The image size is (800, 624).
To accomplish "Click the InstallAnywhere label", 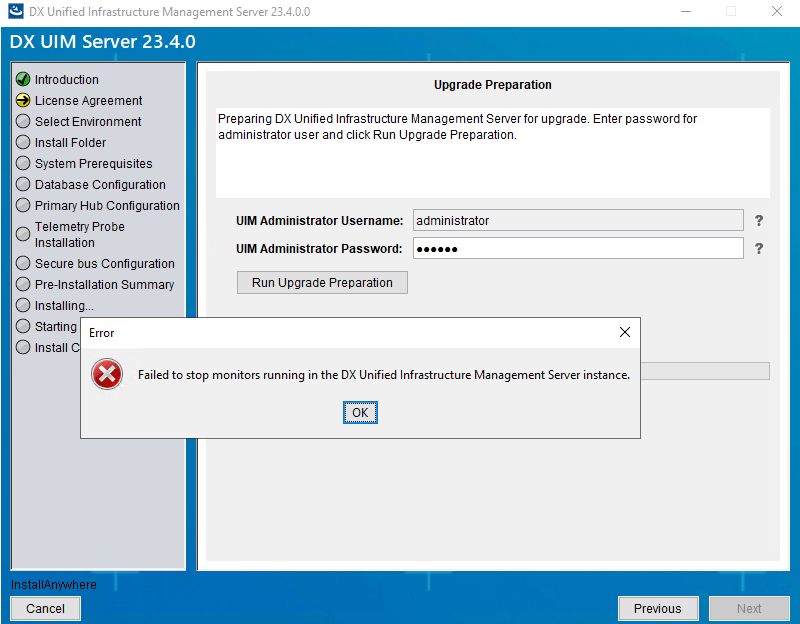I will tap(54, 585).
